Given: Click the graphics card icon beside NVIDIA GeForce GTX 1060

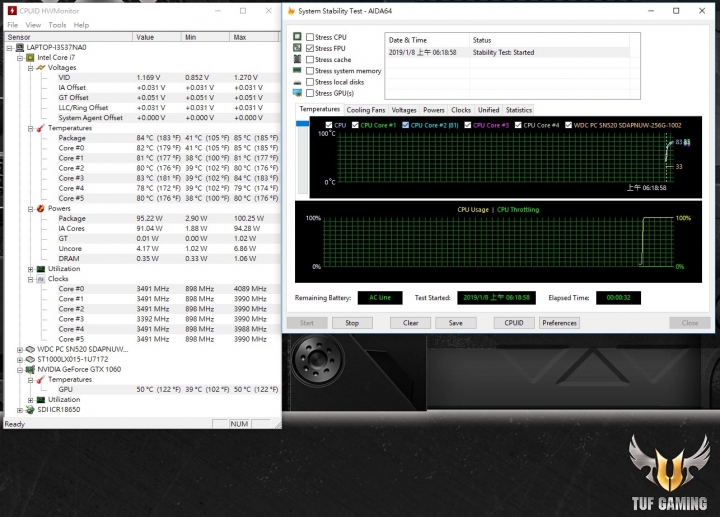Looking at the screenshot, I should coord(30,369).
